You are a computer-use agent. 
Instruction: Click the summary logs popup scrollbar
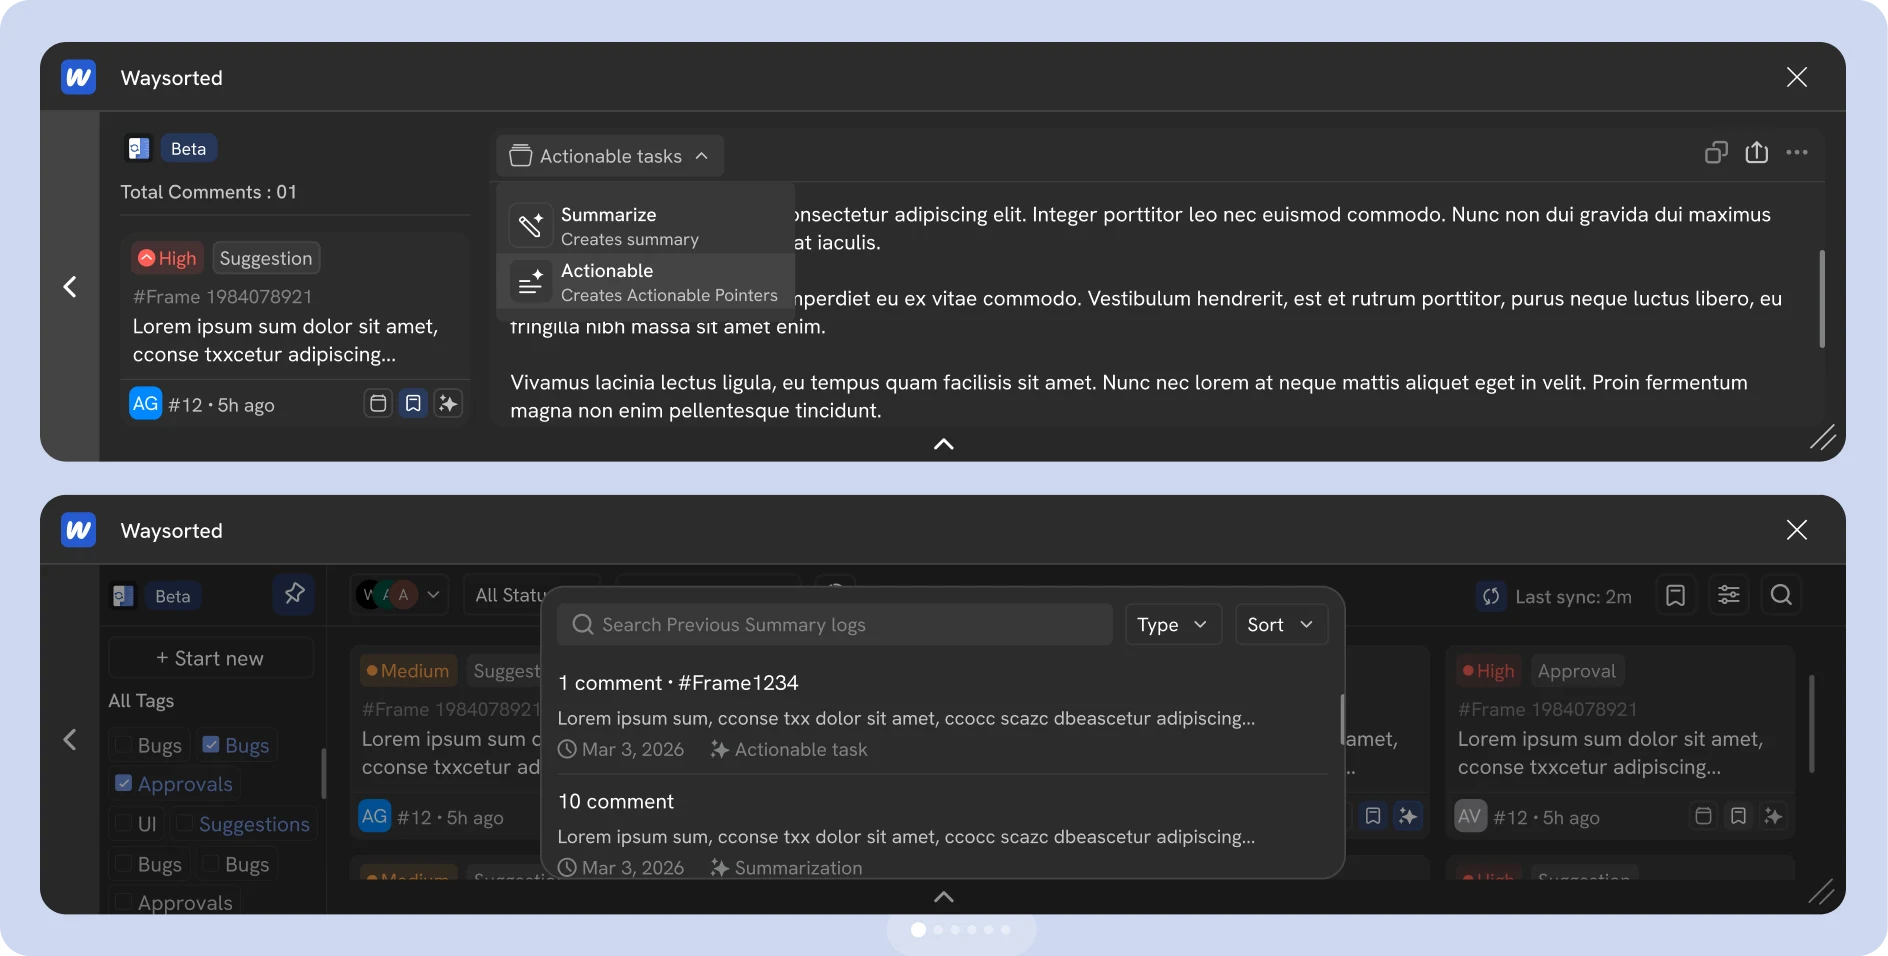1341,719
